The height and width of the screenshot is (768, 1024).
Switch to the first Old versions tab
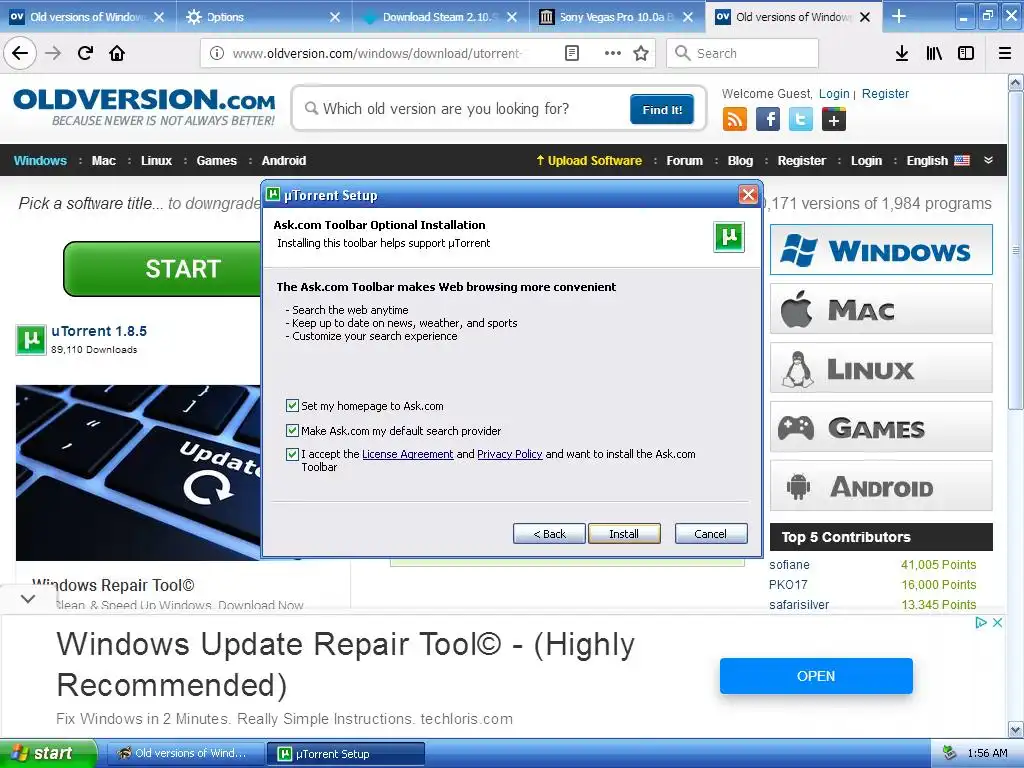[x=87, y=17]
